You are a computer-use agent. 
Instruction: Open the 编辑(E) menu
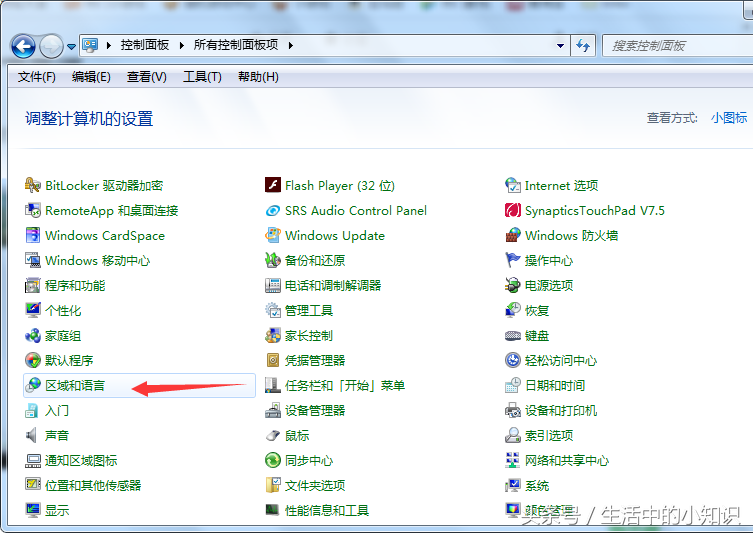click(91, 77)
